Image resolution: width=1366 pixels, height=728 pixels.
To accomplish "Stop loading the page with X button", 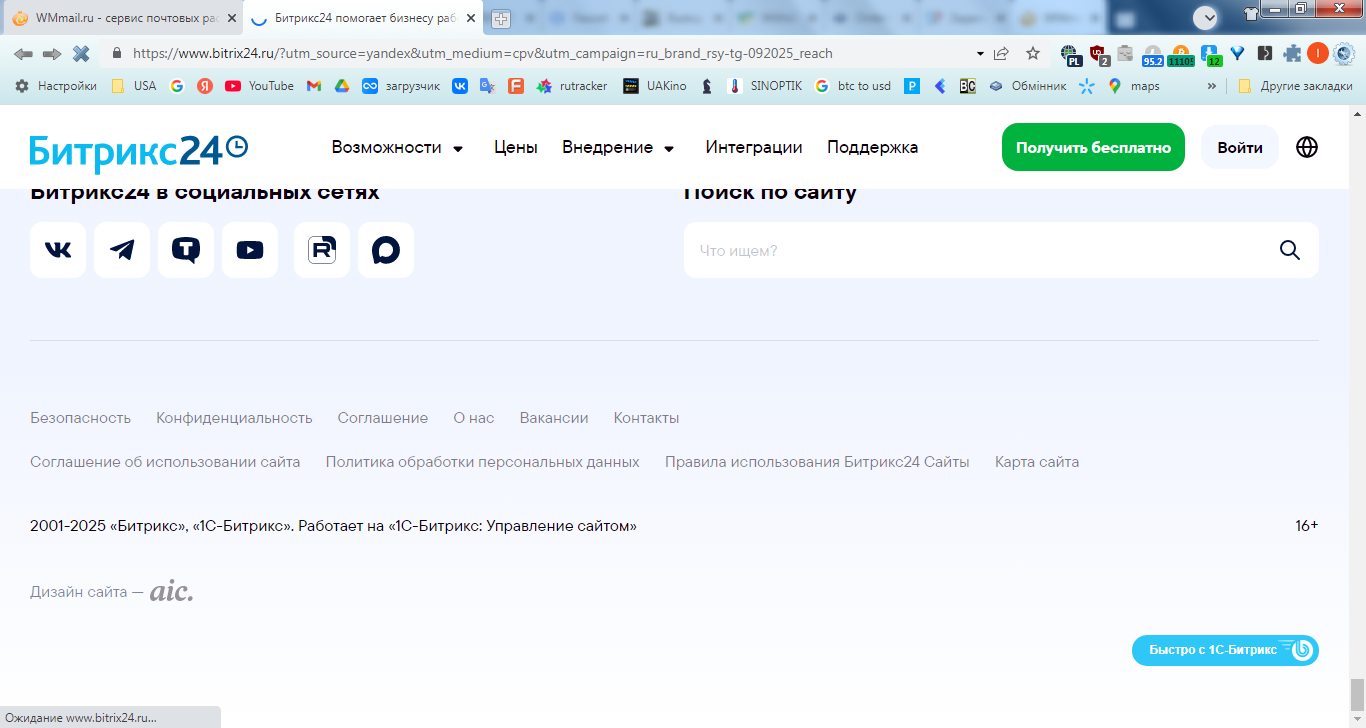I will 81,53.
